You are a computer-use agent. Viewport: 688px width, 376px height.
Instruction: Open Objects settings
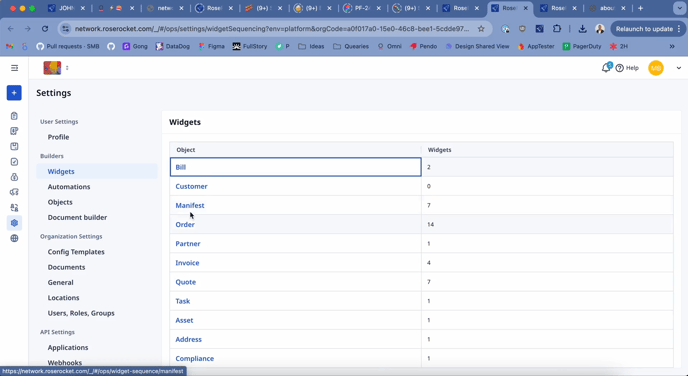pyautogui.click(x=60, y=202)
